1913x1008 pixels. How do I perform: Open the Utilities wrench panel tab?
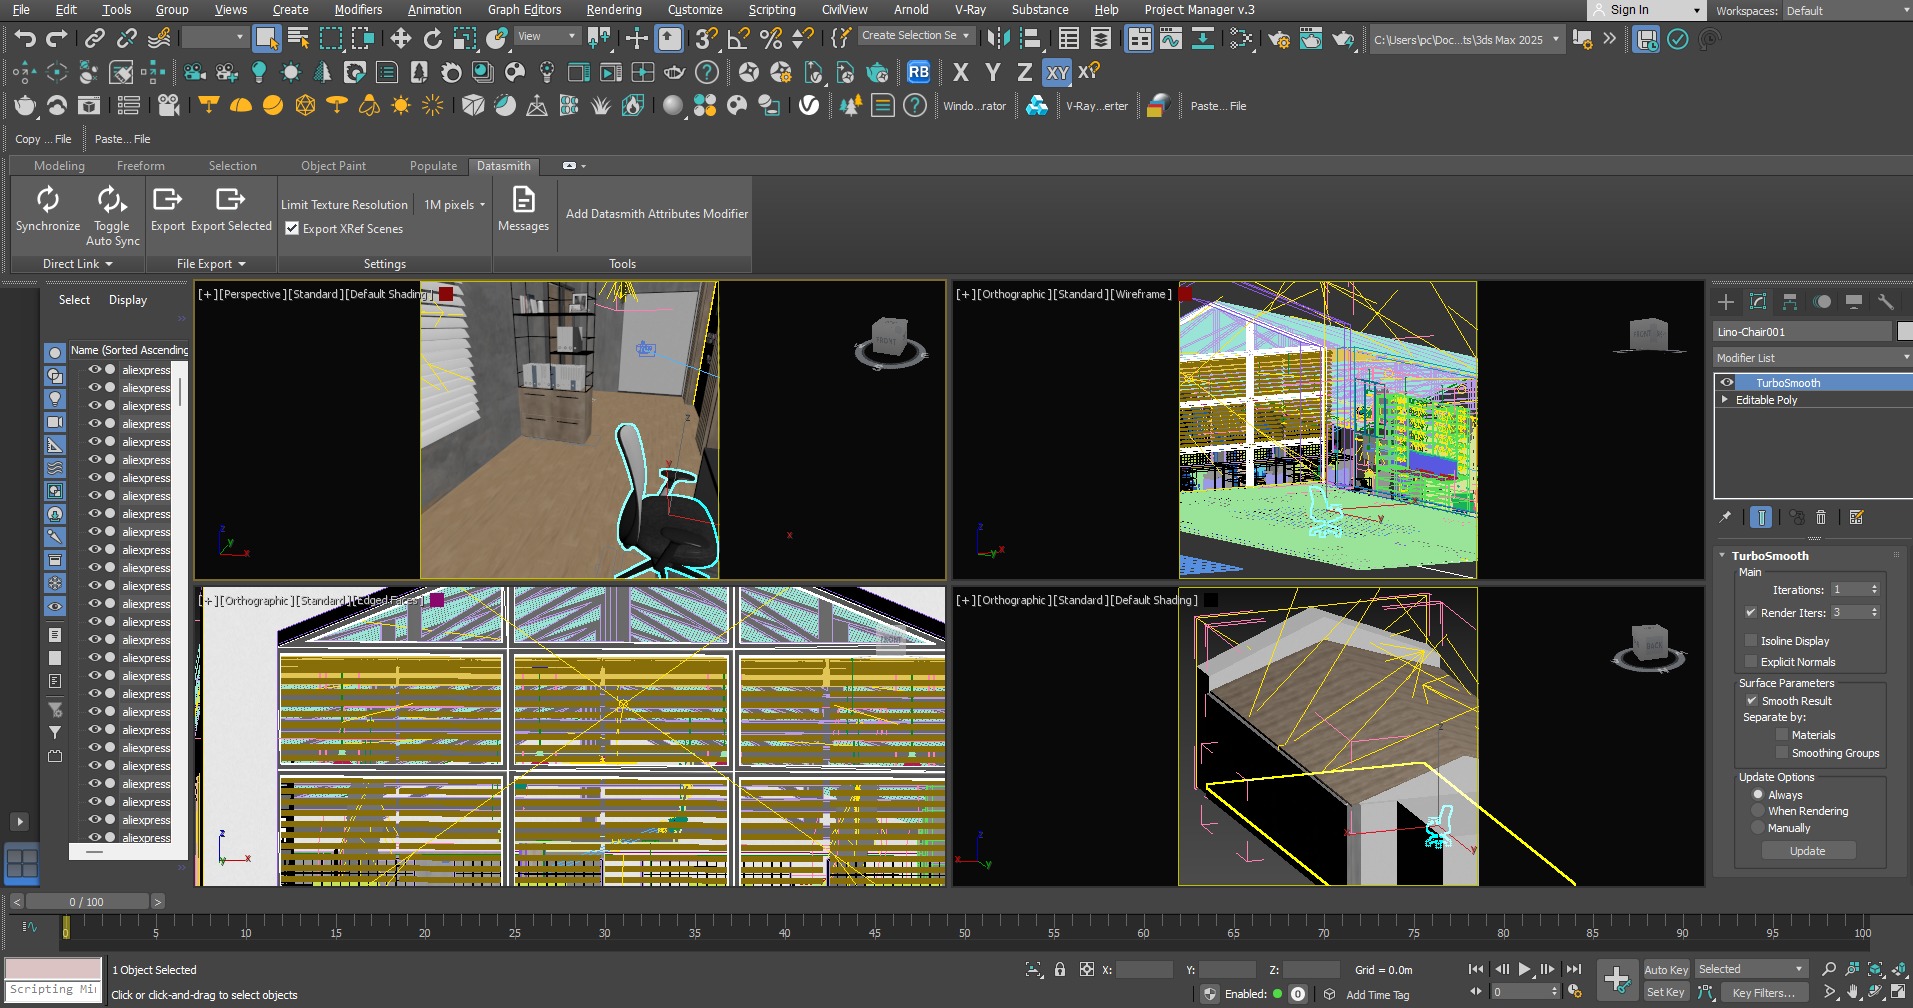tap(1885, 301)
